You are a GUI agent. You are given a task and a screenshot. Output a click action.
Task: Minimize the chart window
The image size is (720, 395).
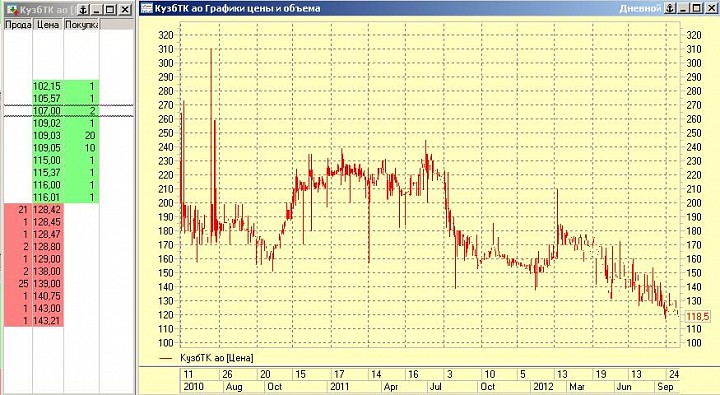point(684,8)
